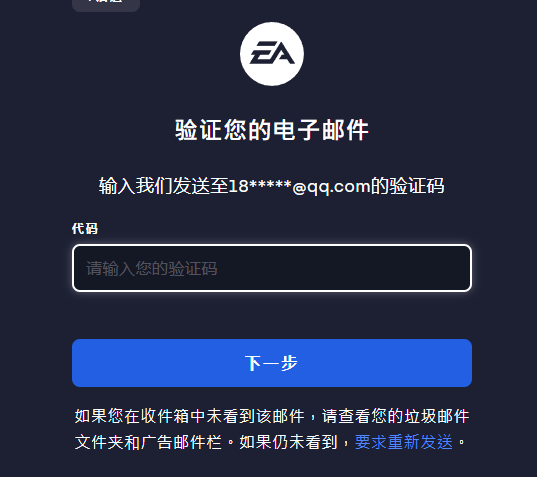Click the 下一步 button
The width and height of the screenshot is (537, 477).
[x=272, y=363]
